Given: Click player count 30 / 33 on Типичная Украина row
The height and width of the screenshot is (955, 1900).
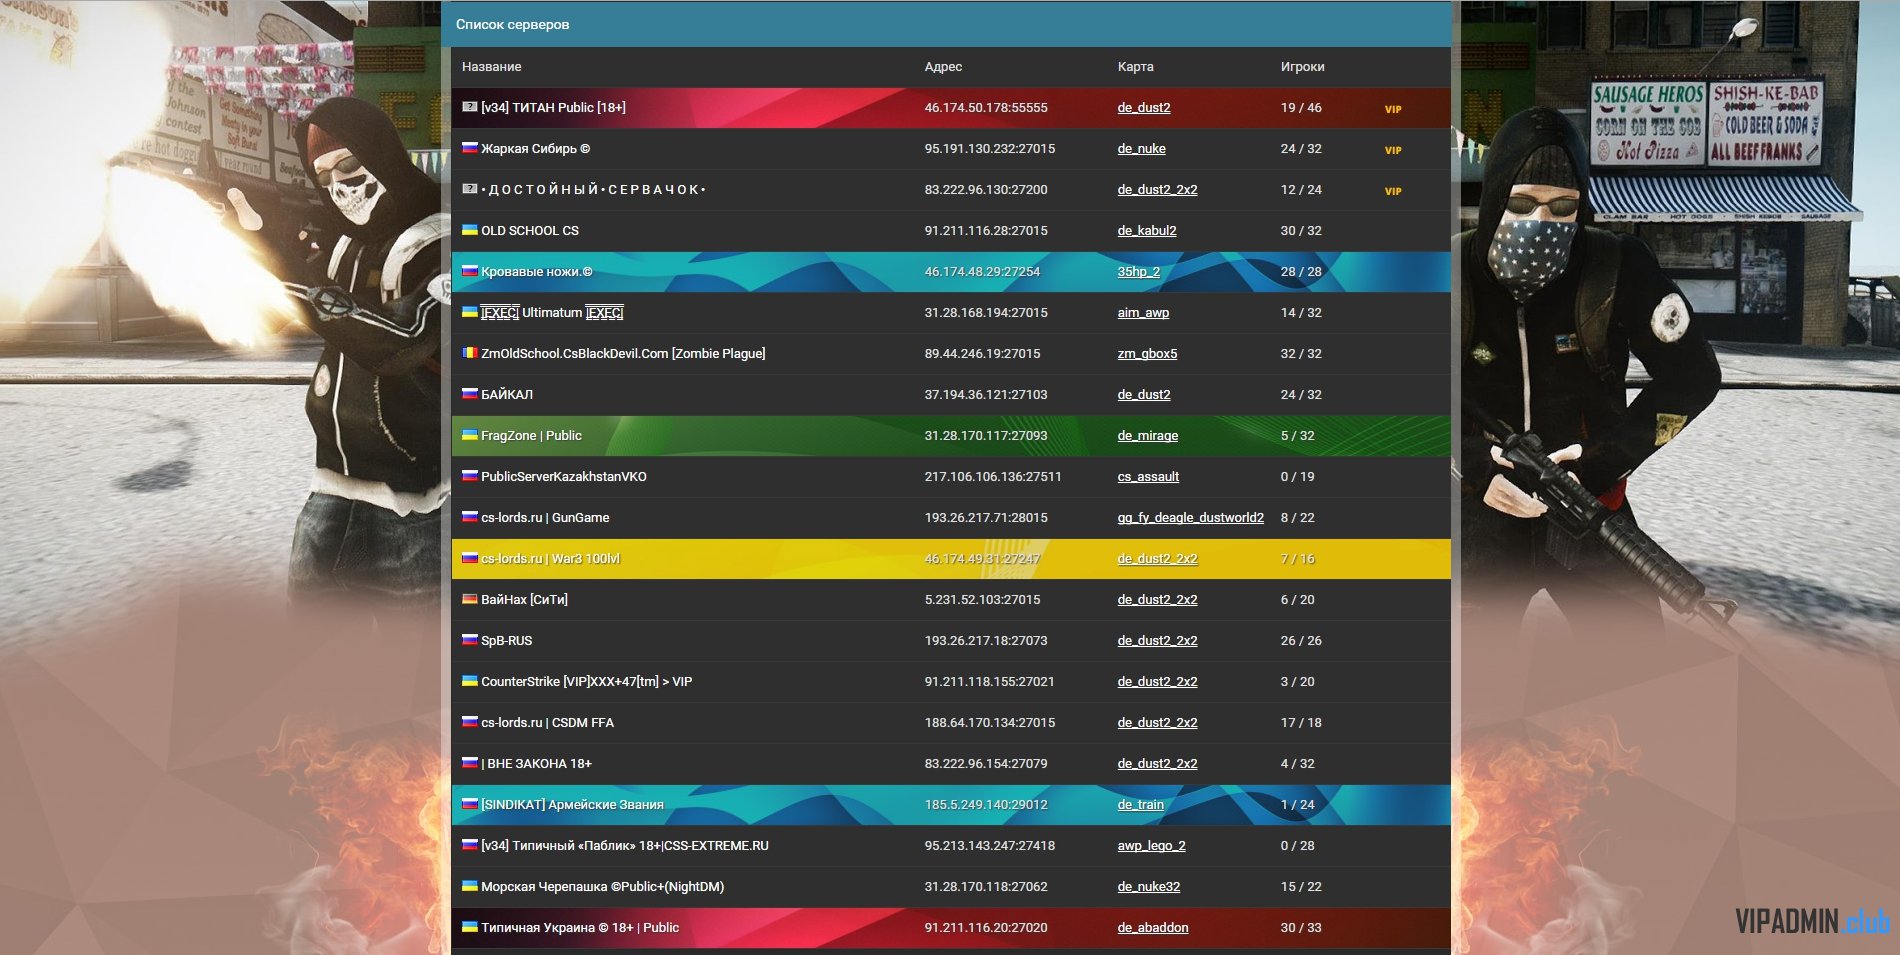Looking at the screenshot, I should 1301,928.
